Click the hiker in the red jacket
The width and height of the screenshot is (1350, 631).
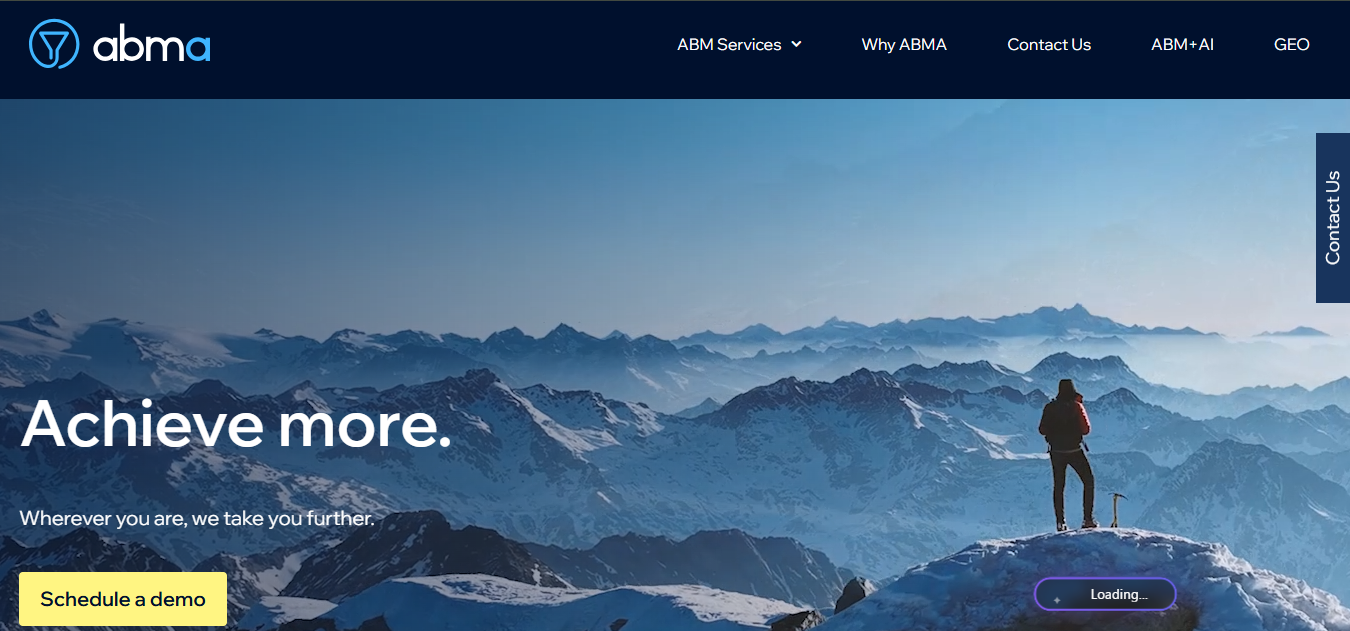[x=1065, y=453]
